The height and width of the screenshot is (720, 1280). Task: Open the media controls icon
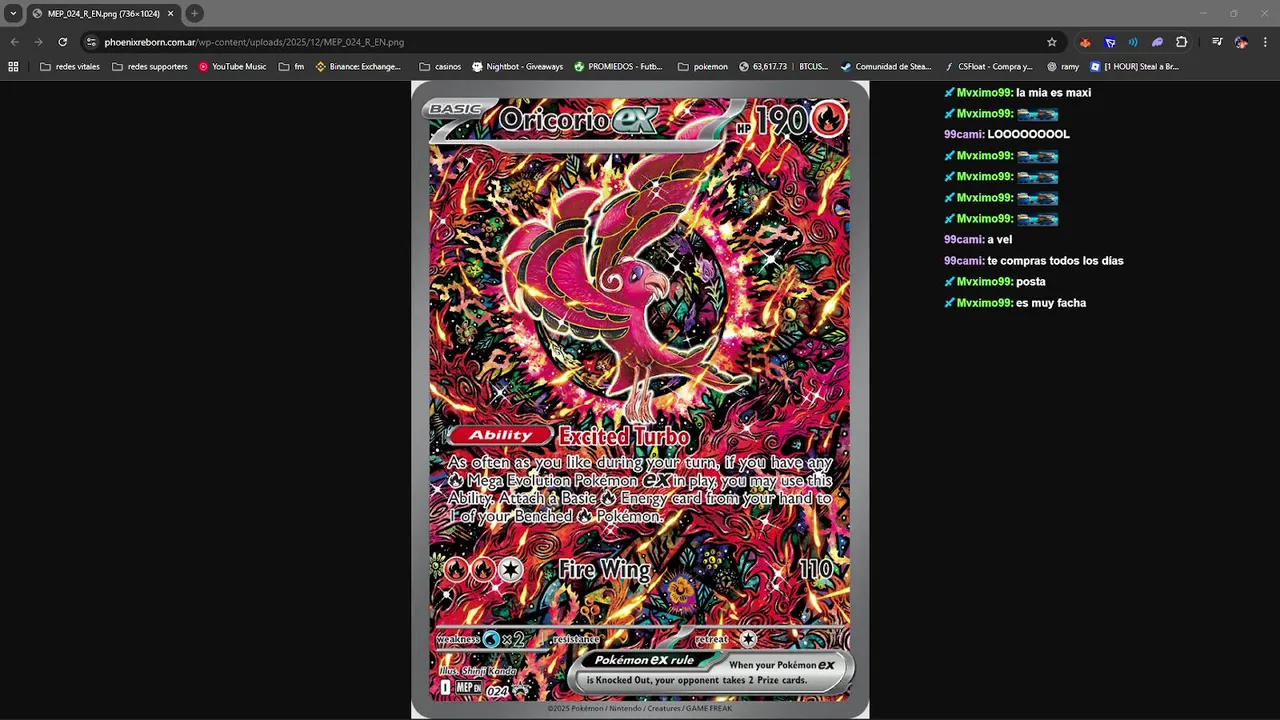(x=1217, y=42)
